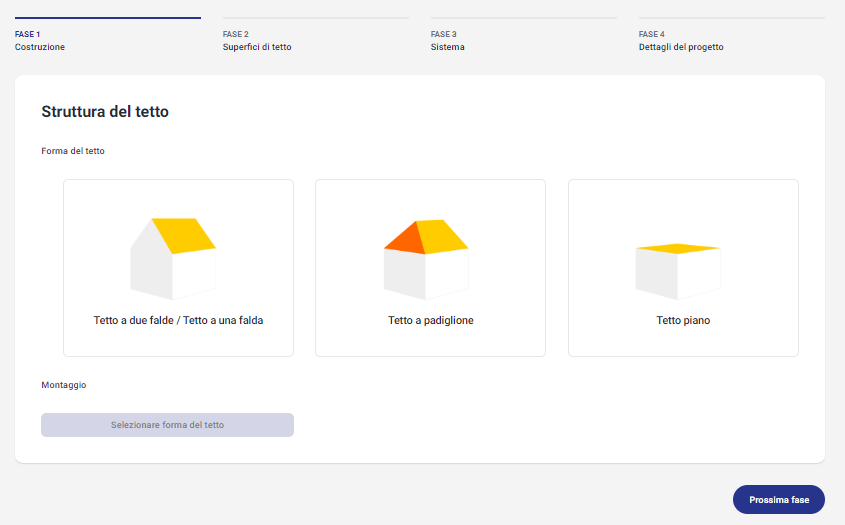Choose "Tetto a due falde / Tetto a una falda" label

coord(178,320)
